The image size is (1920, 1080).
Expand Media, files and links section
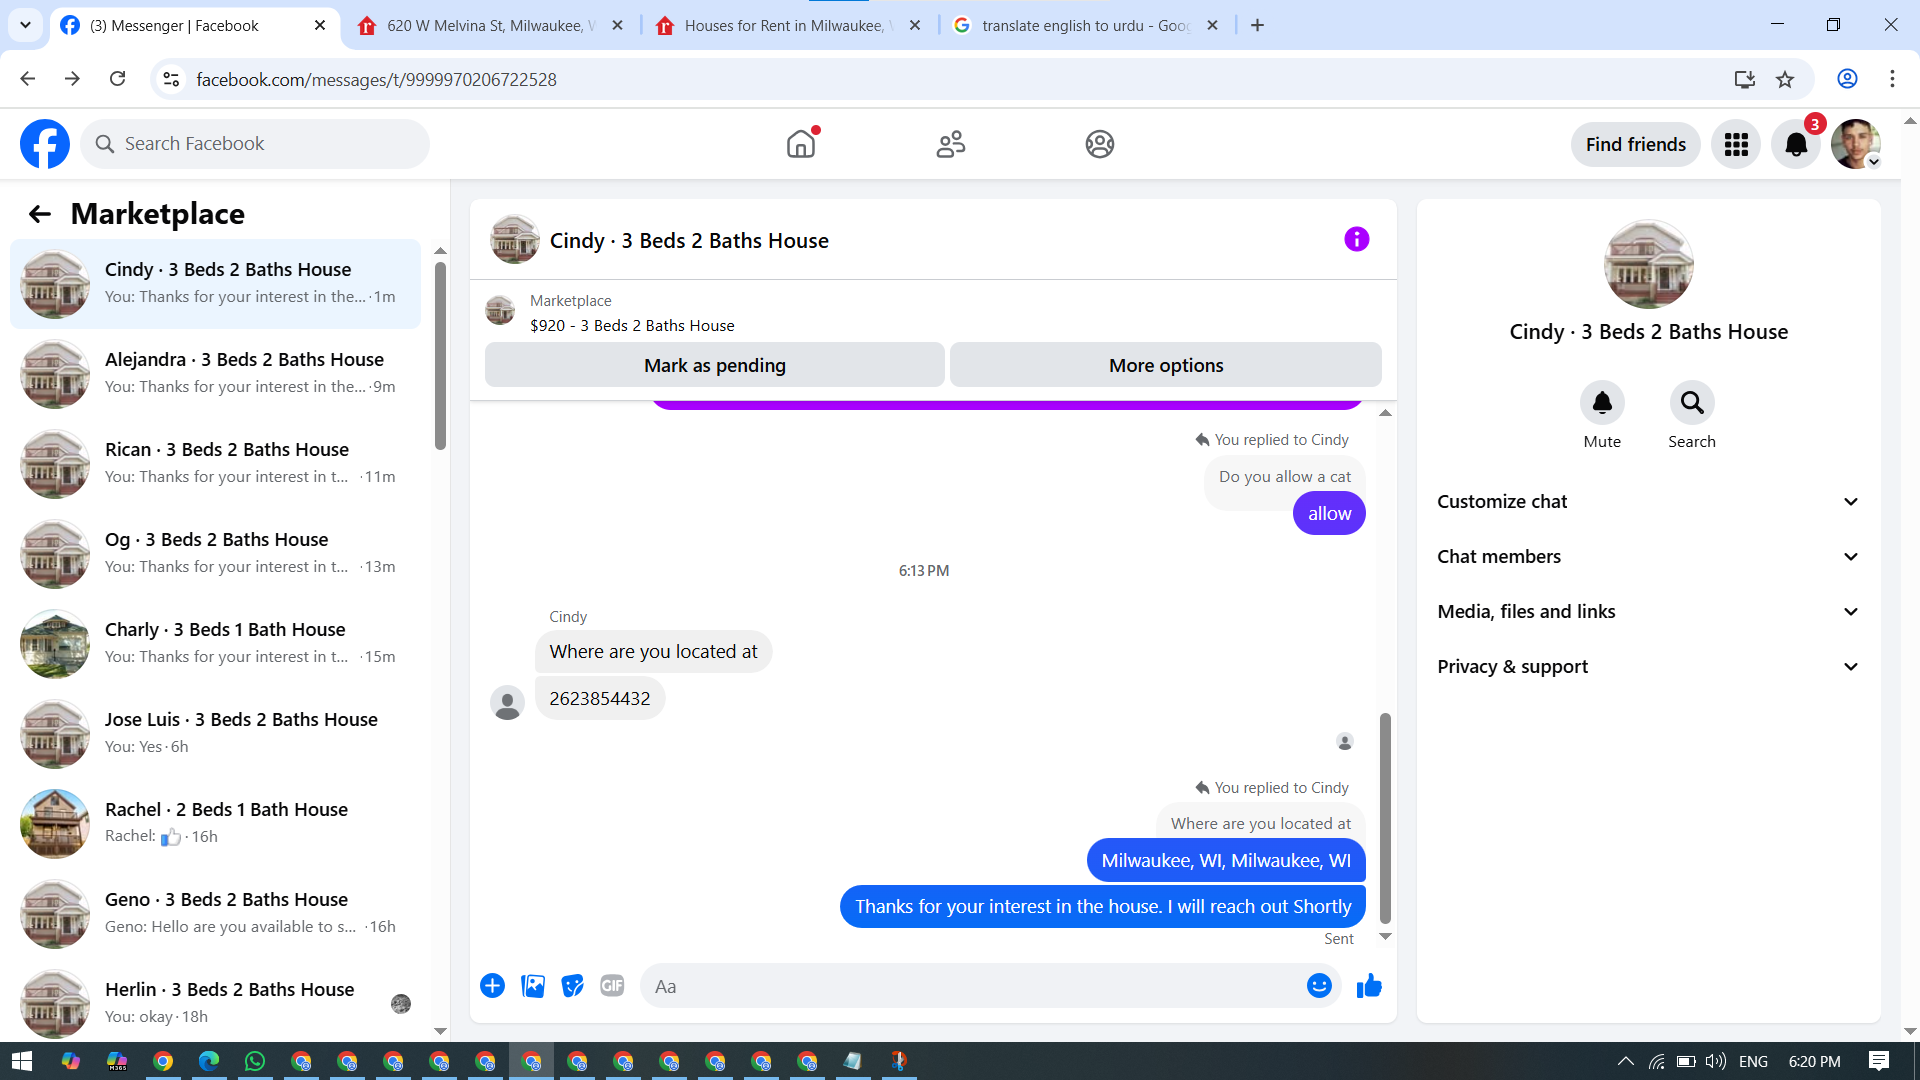pyautogui.click(x=1648, y=612)
